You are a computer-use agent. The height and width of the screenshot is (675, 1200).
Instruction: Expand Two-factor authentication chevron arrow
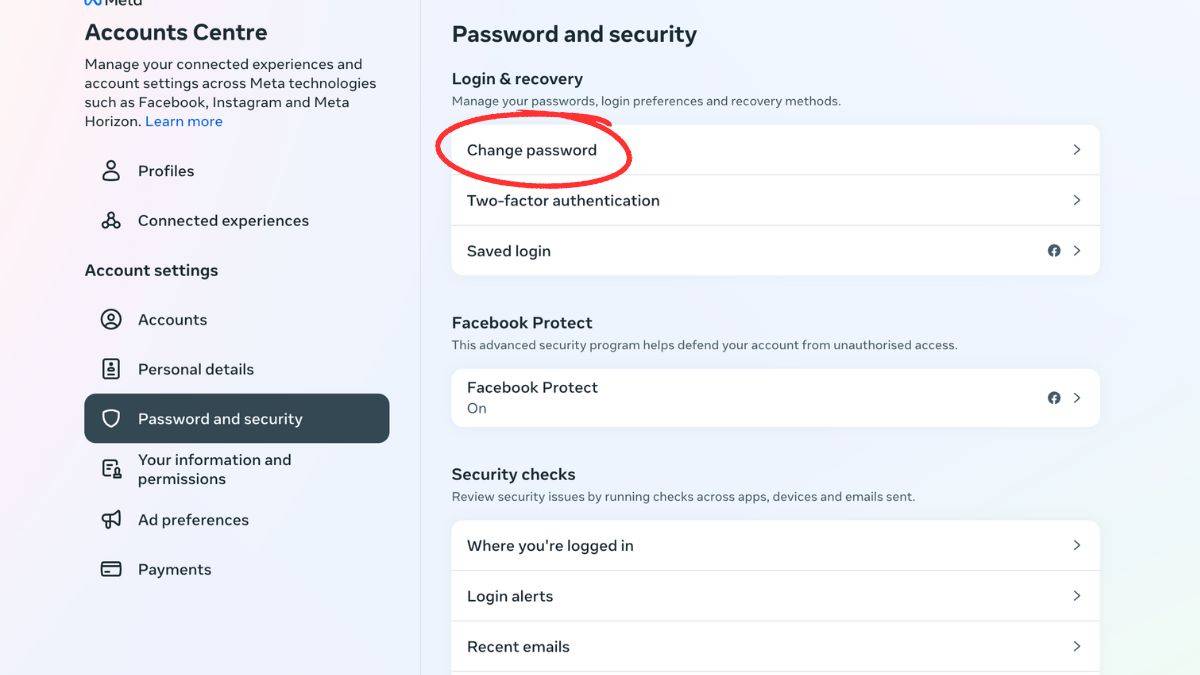[x=1077, y=200]
